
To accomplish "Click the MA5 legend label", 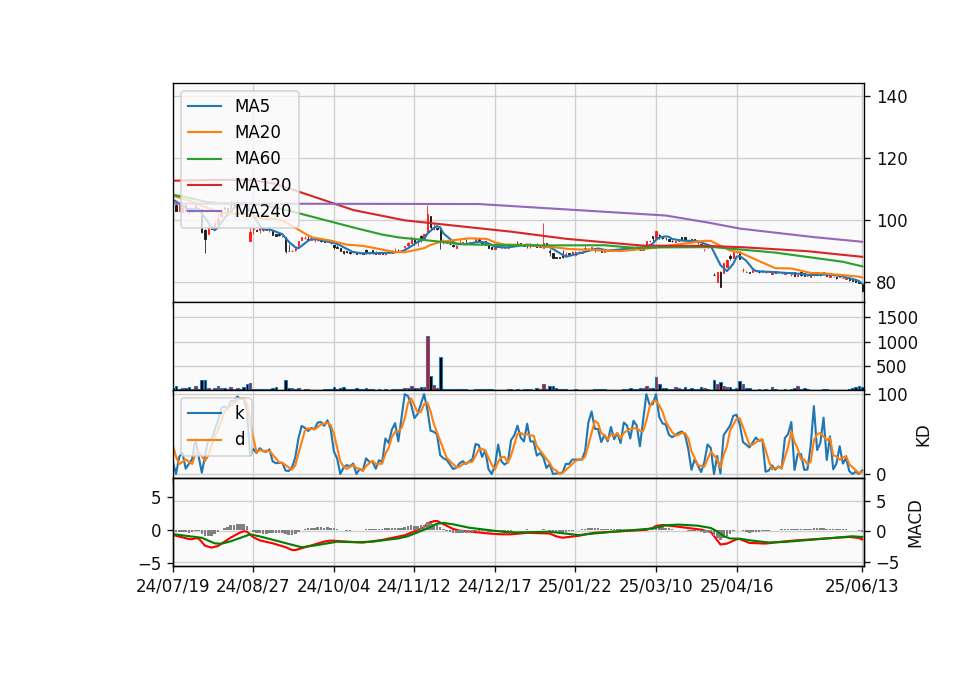I will [252, 106].
